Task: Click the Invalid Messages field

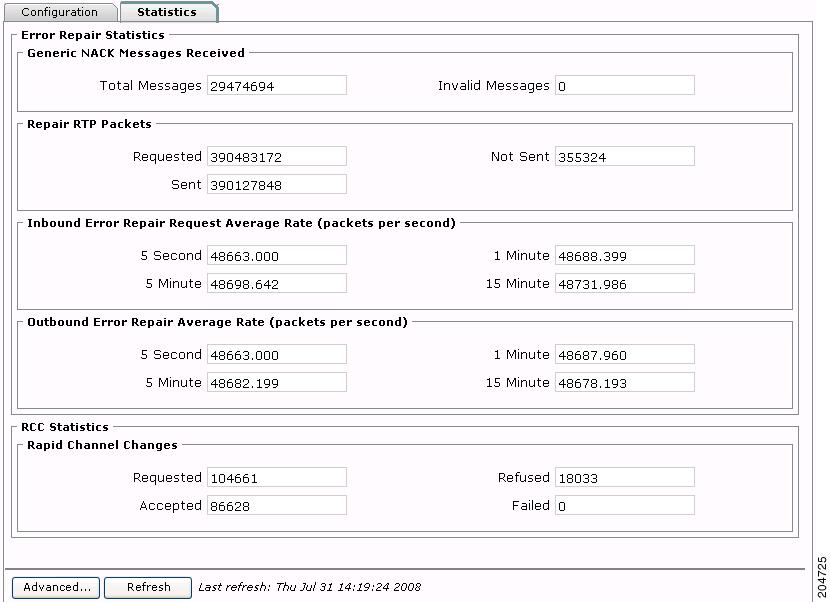Action: (x=625, y=86)
